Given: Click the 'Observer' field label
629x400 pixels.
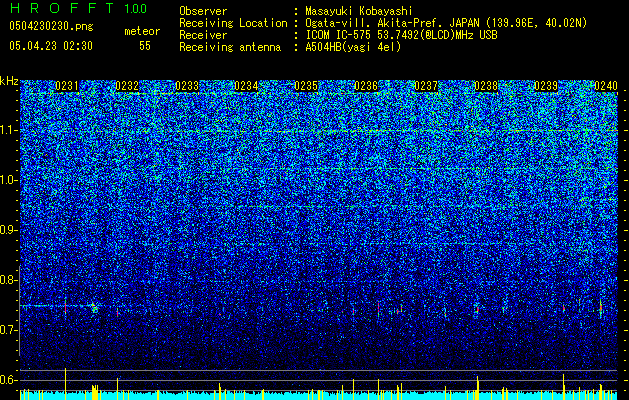Looking at the screenshot, I should pos(203,11).
